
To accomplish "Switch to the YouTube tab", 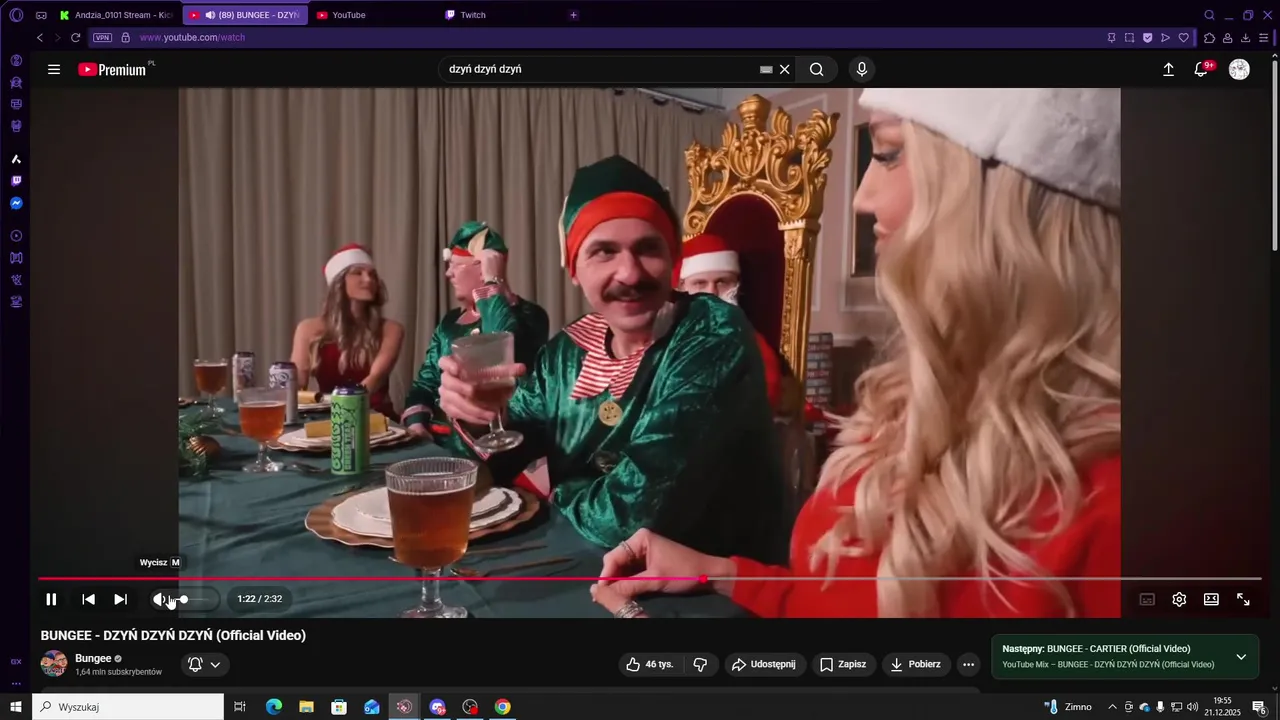I will [x=372, y=15].
